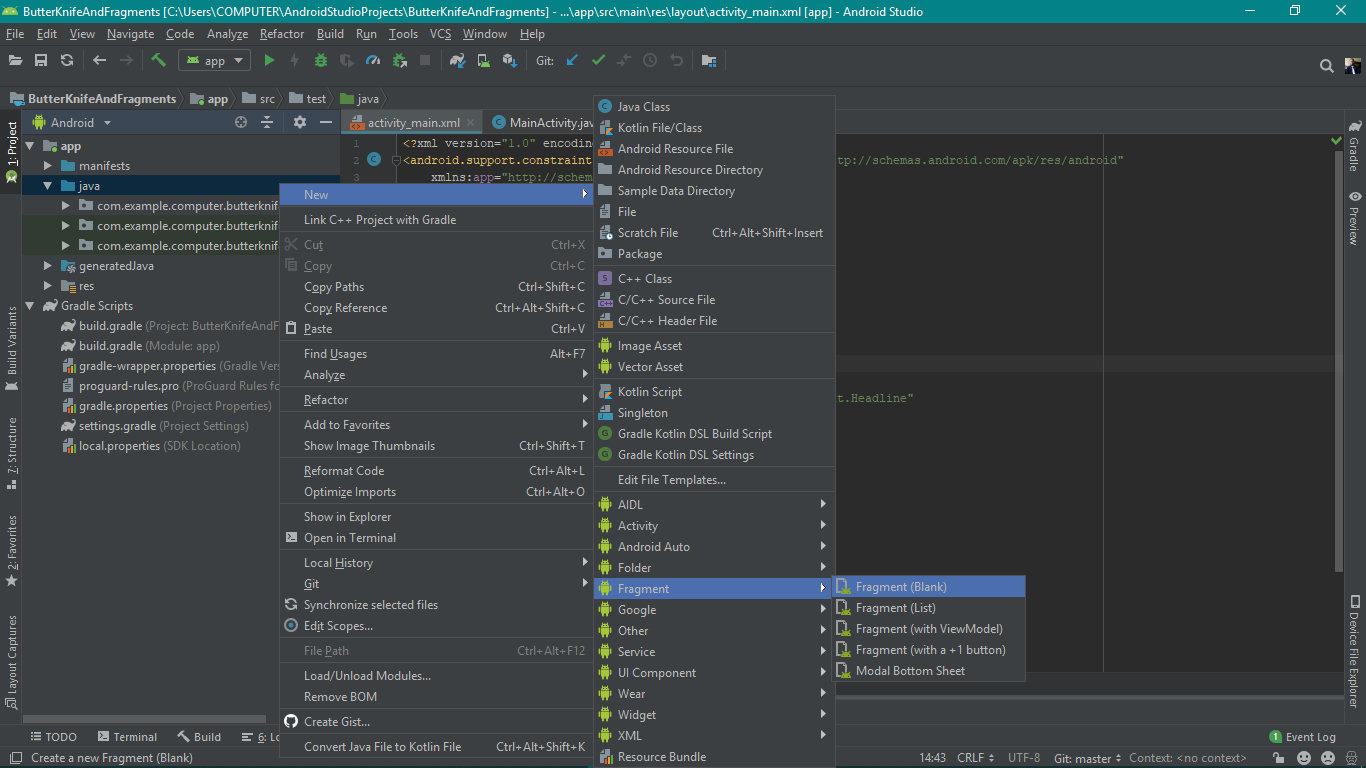Open the Gradle side tool window

[1354, 146]
